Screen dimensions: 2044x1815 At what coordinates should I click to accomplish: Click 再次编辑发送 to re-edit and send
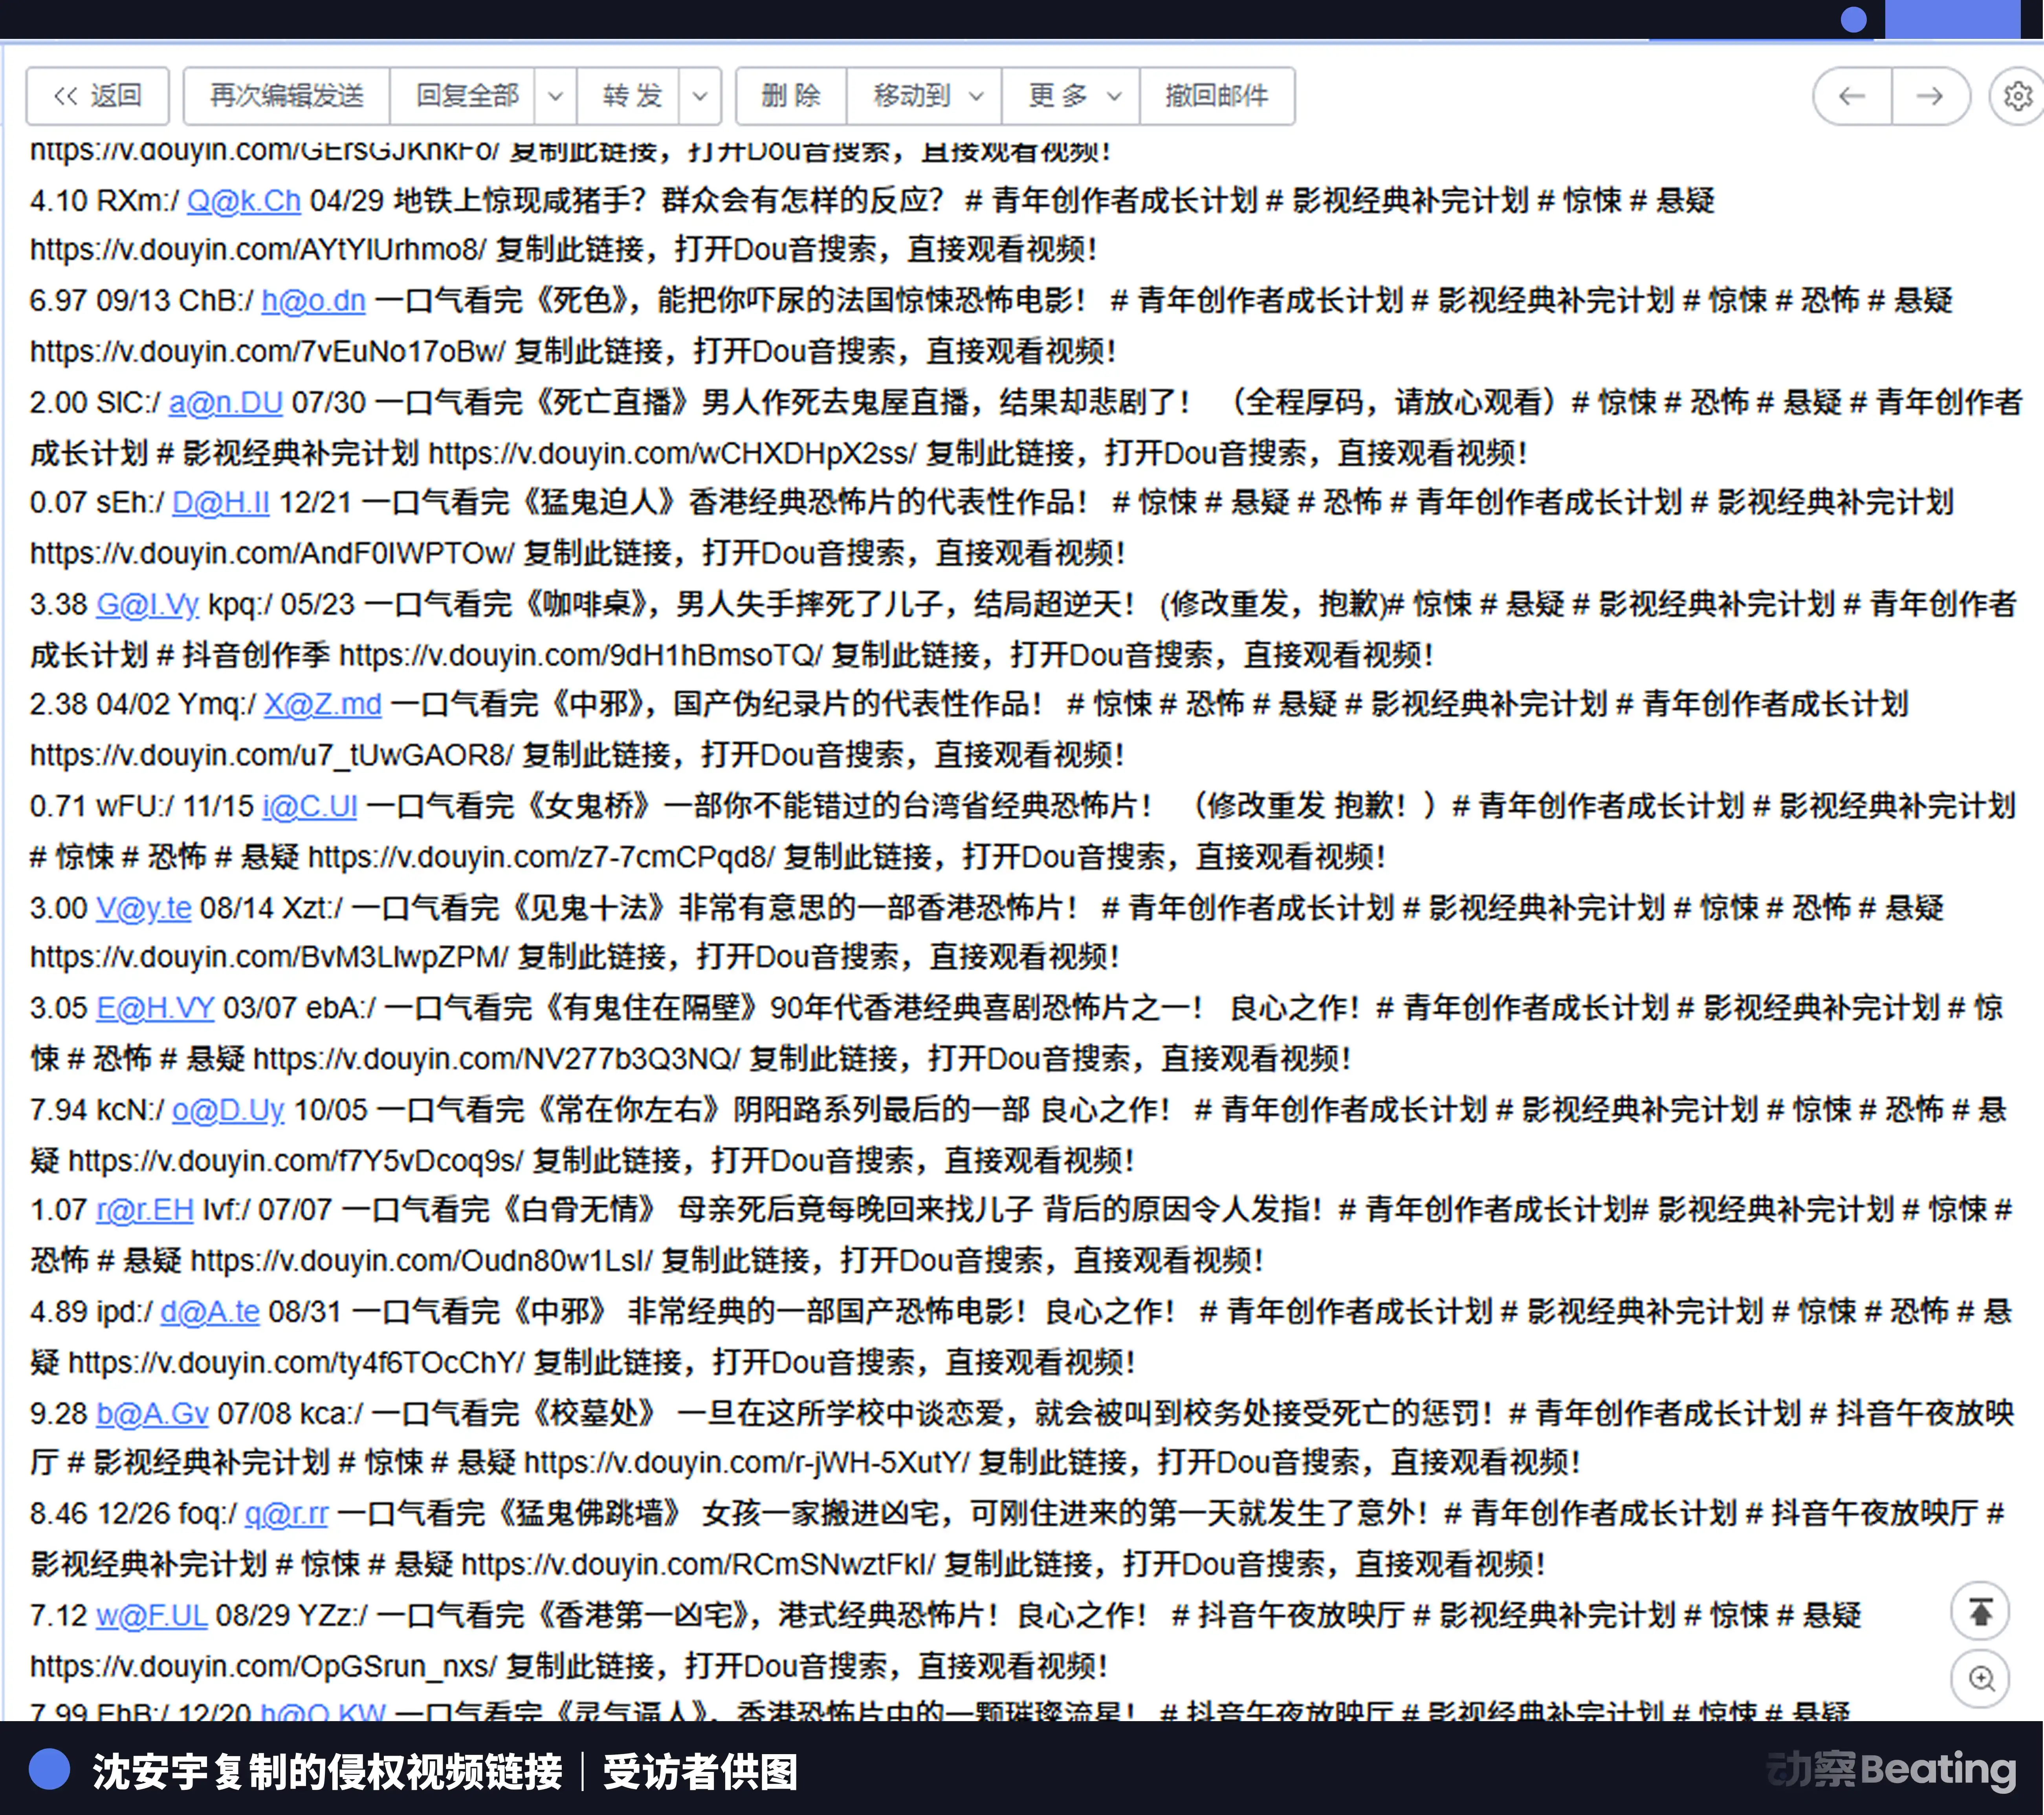click(287, 96)
